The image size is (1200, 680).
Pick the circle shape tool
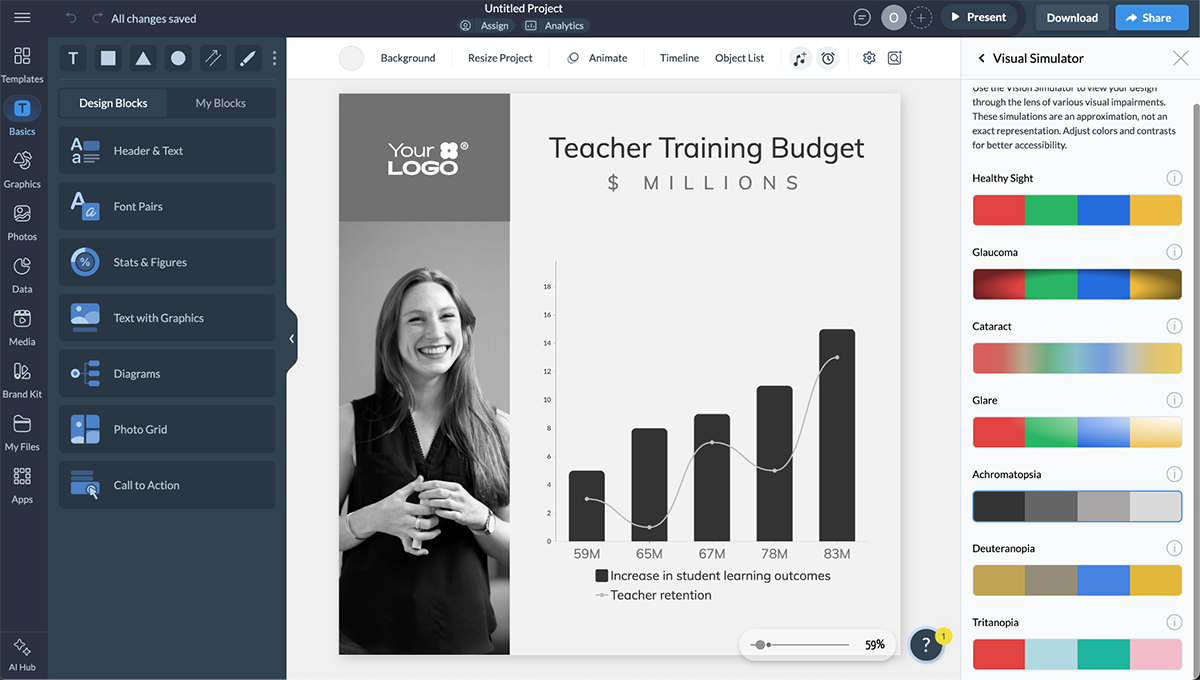178,58
